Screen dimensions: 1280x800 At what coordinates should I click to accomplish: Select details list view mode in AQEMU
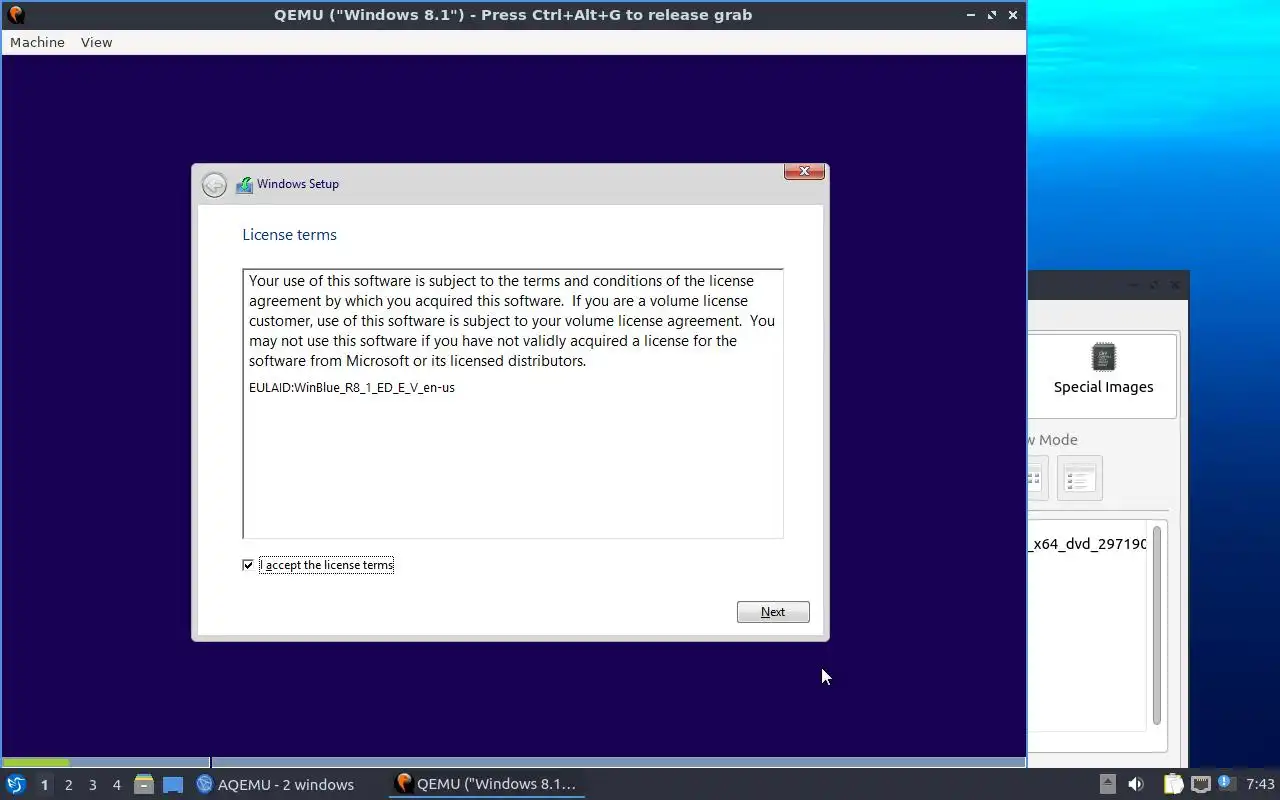click(1079, 478)
